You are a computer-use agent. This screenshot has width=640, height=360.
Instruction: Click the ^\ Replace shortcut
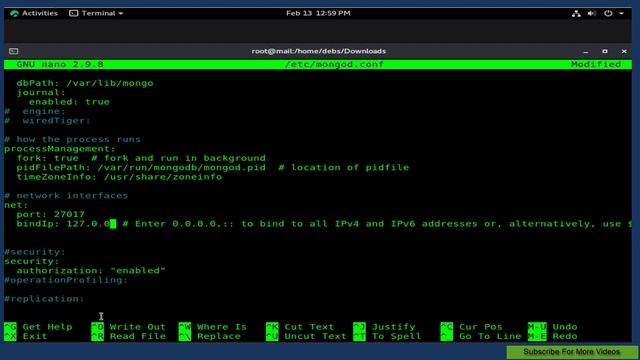tap(210, 336)
